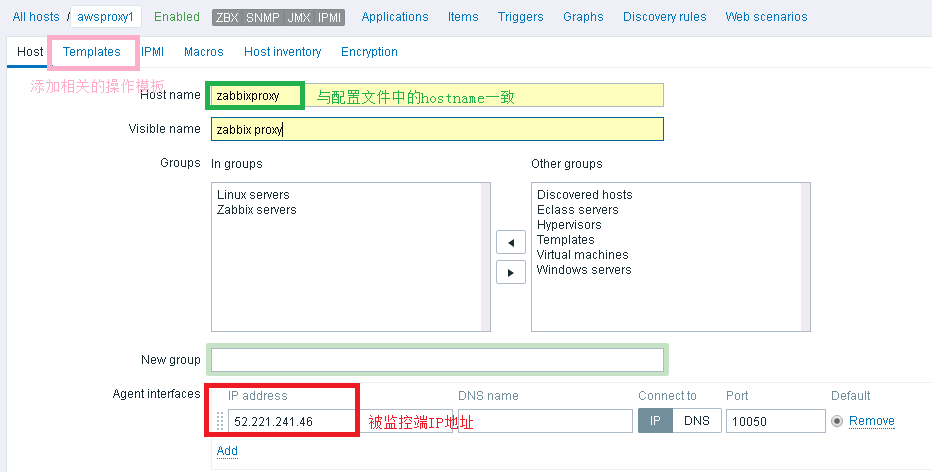Focus the Host name field
Image resolution: width=932 pixels, height=472 pixels.
(x=437, y=95)
